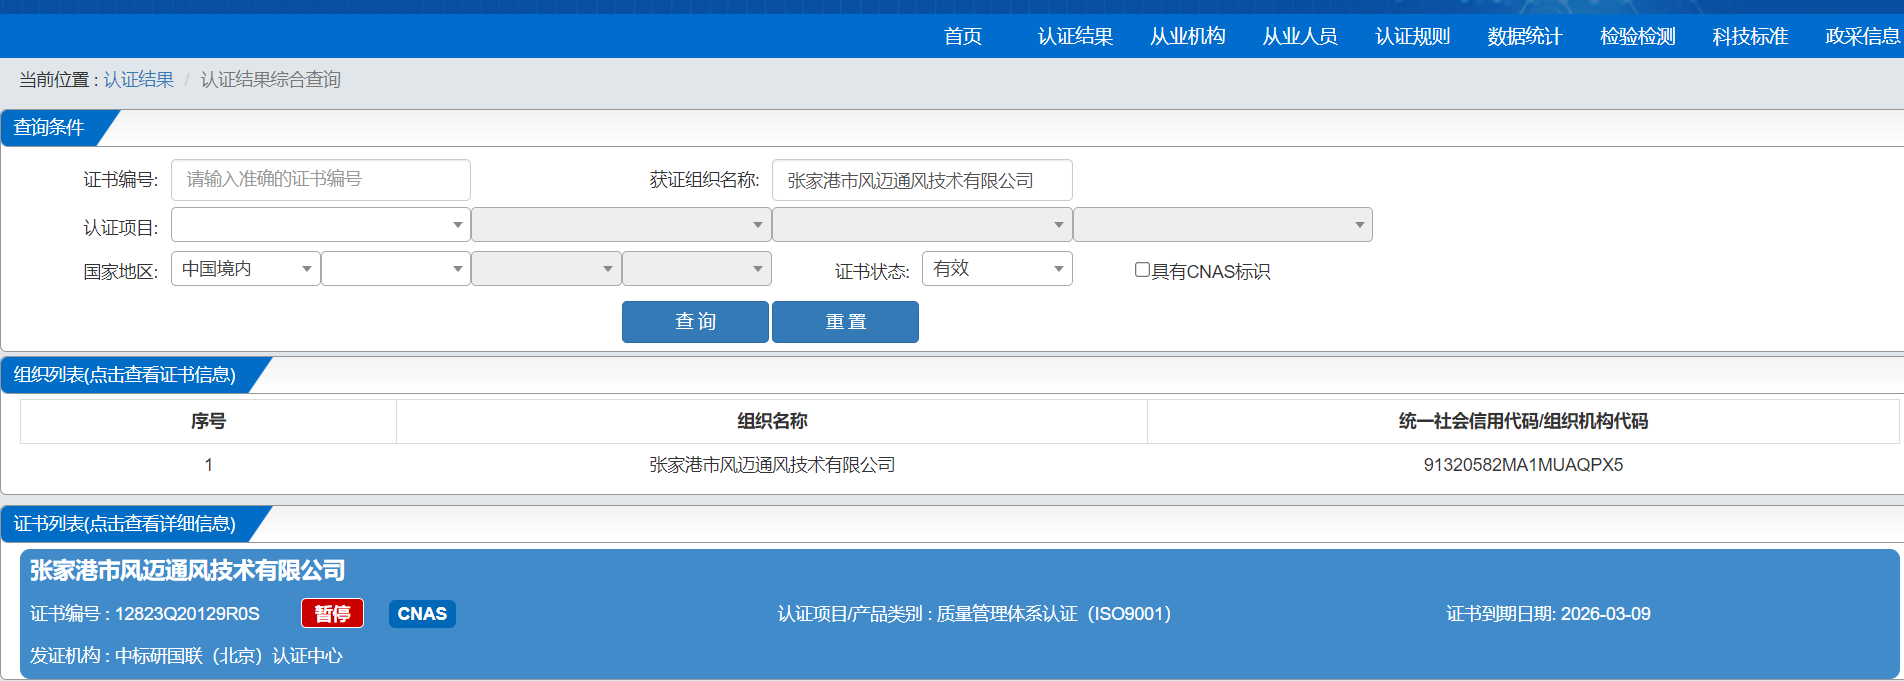Open the fourth 认证项目 dropdown

point(1223,225)
